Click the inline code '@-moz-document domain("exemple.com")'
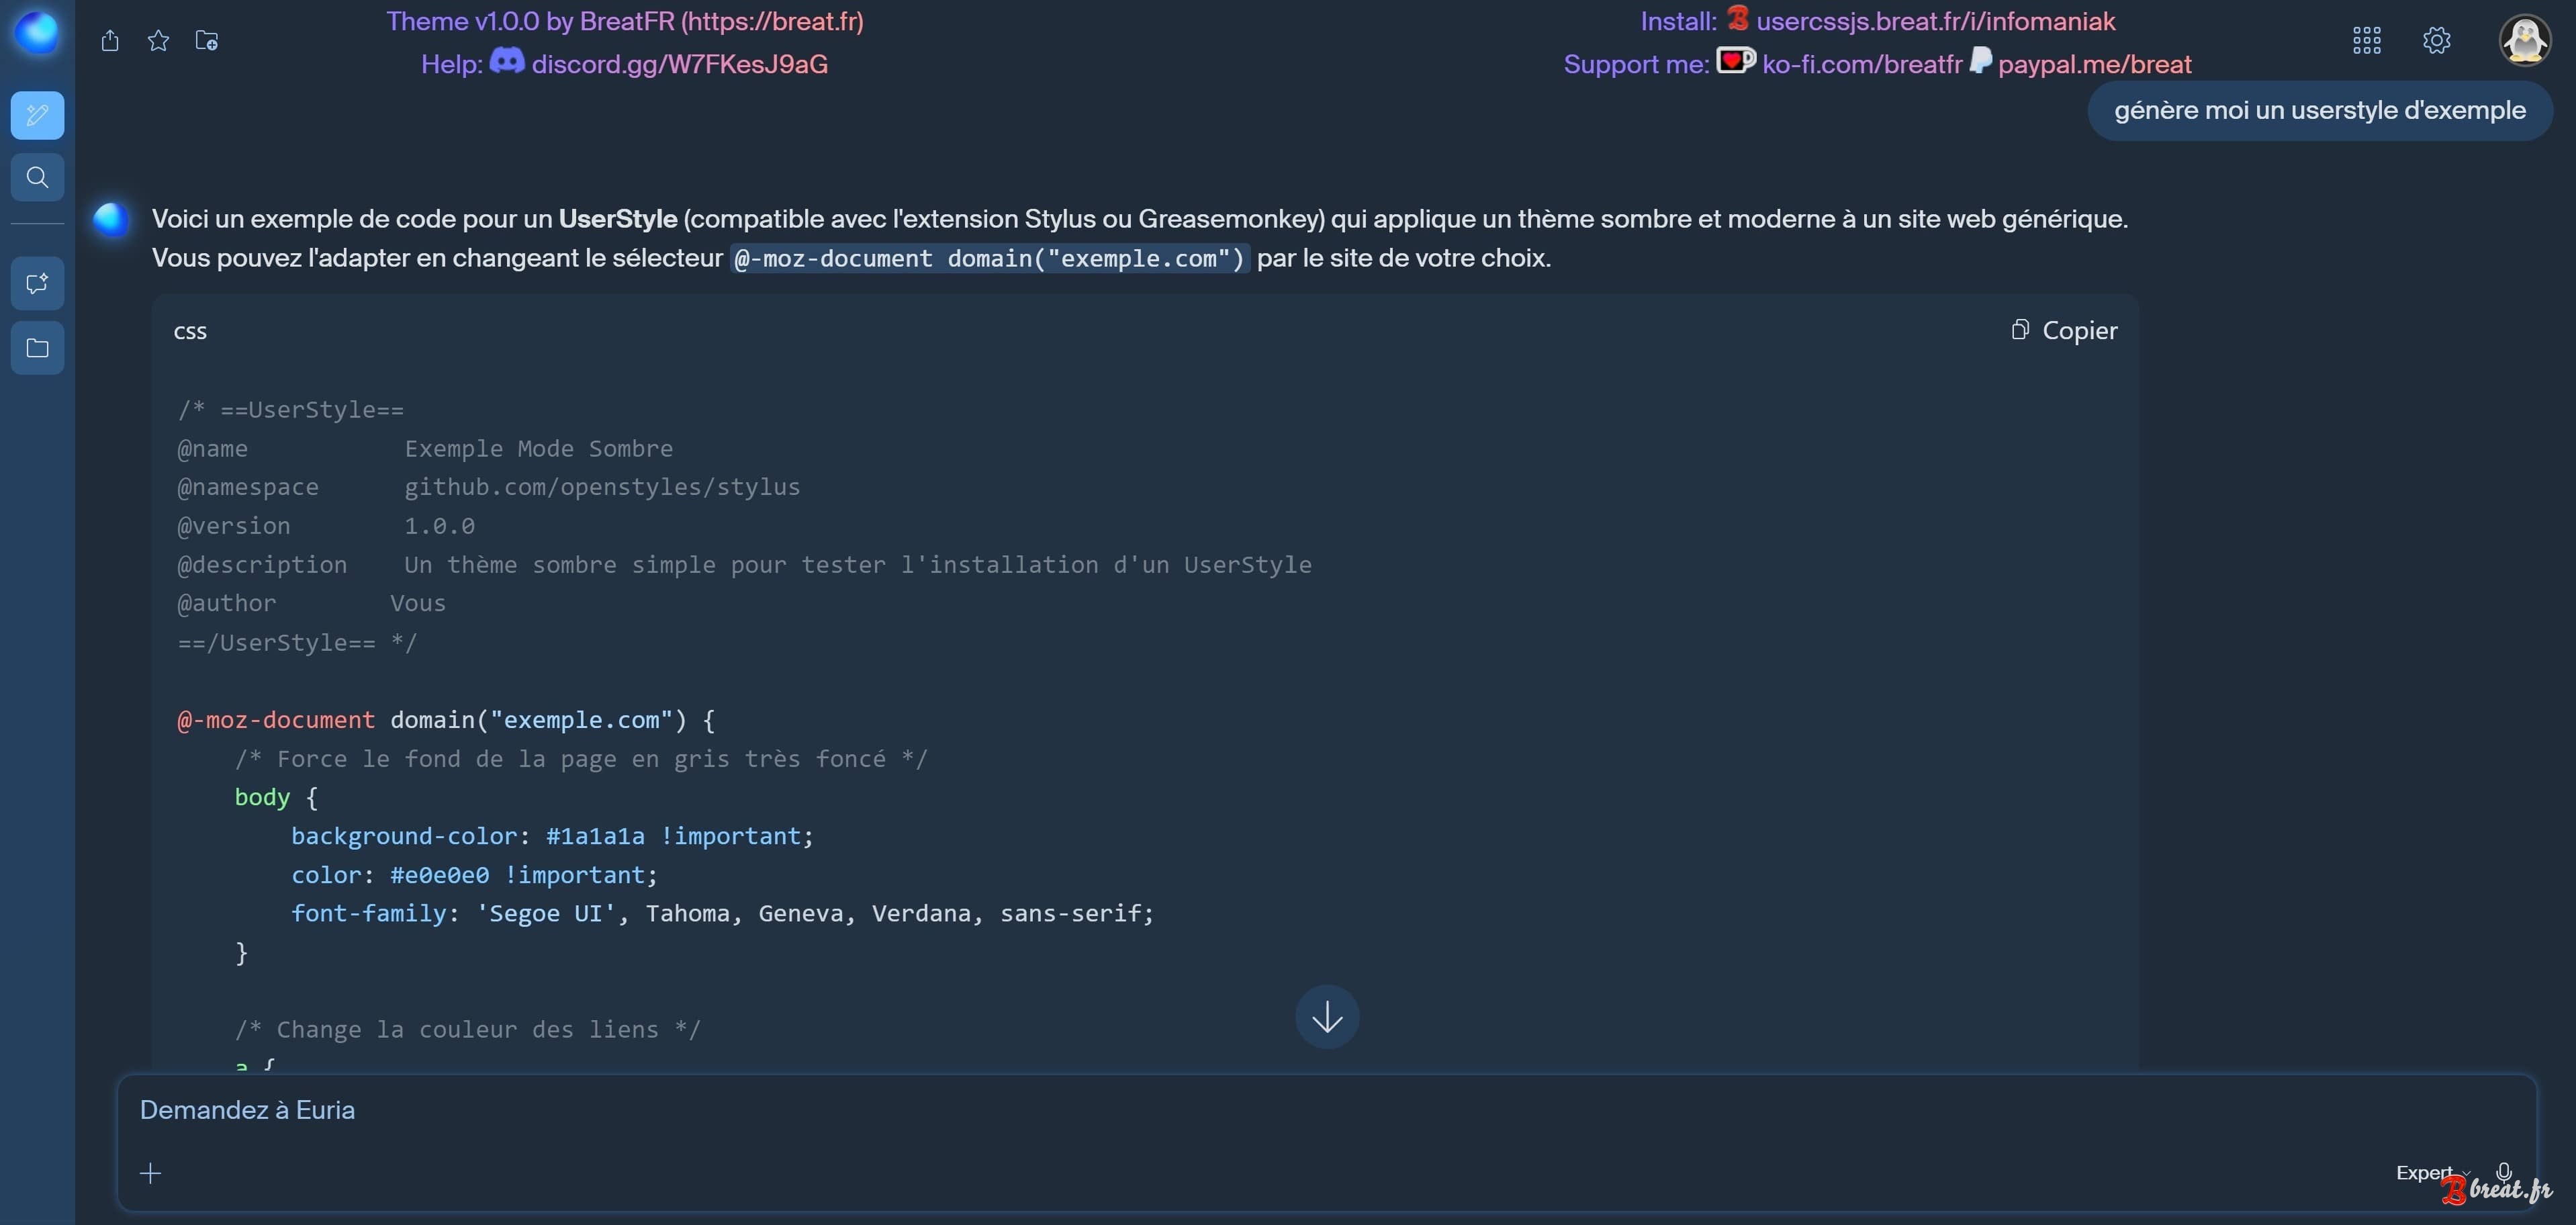Viewport: 2576px width, 1225px height. tap(989, 259)
